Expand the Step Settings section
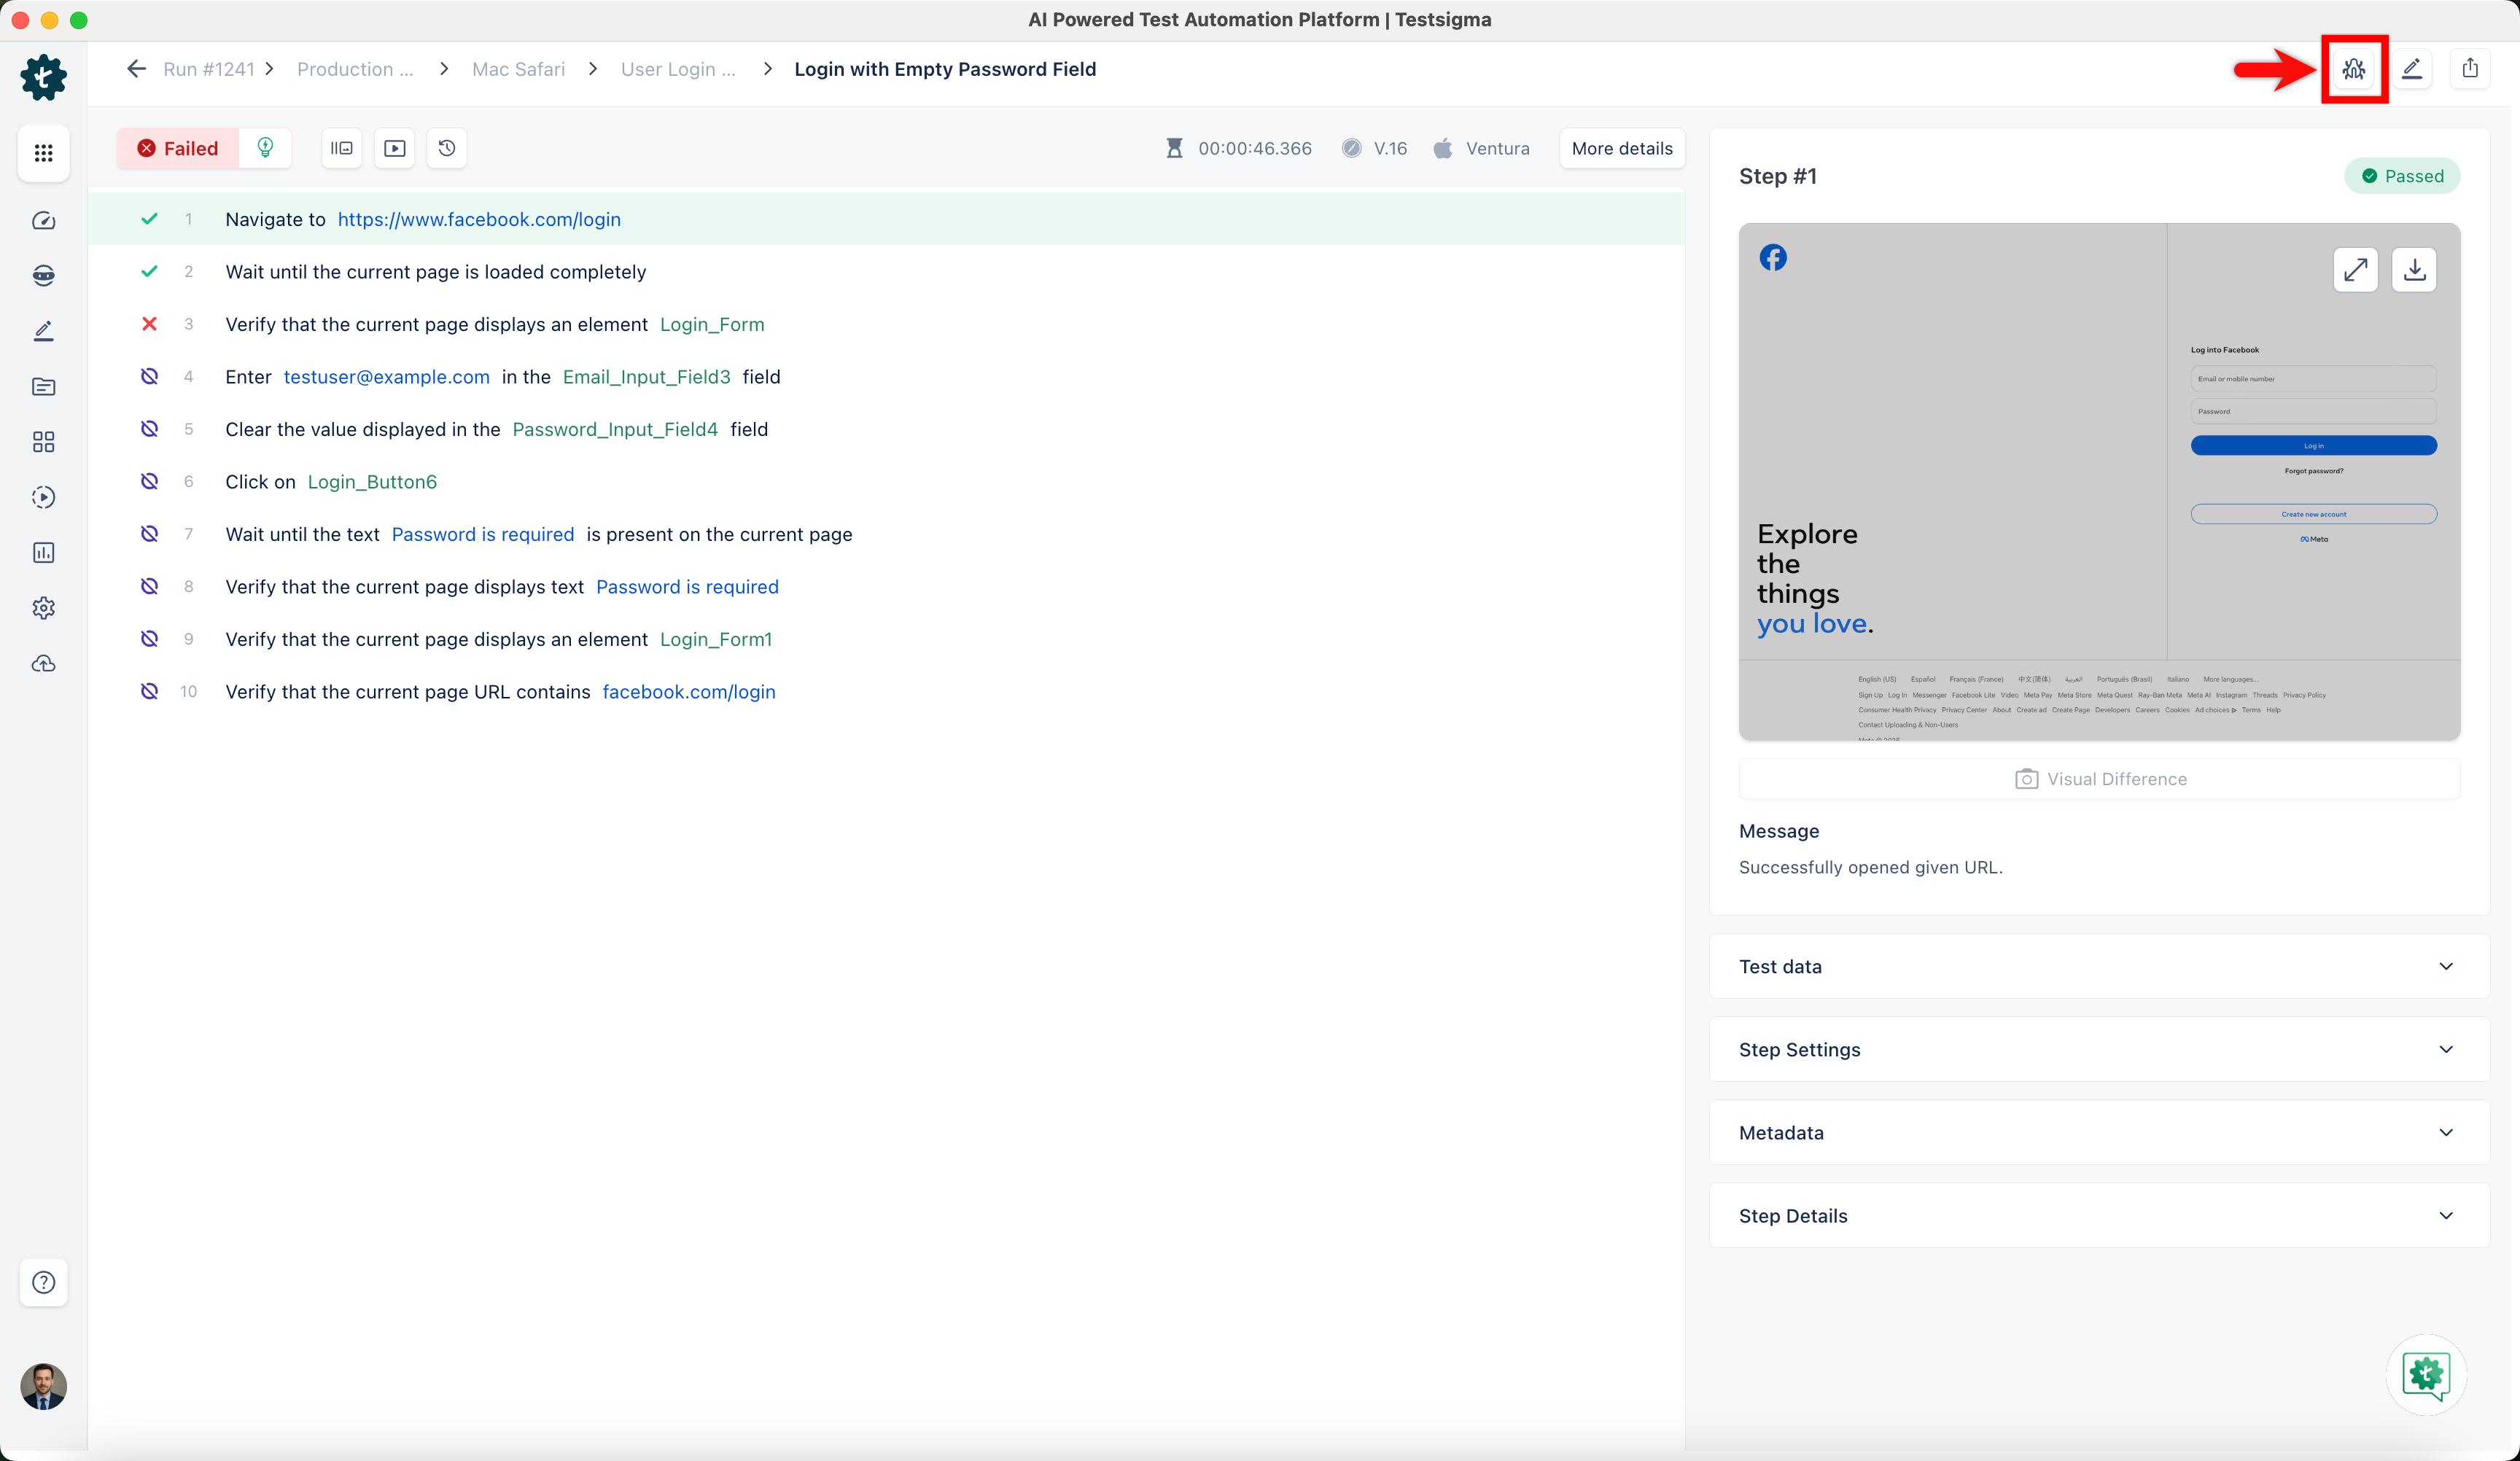The image size is (2520, 1461). tap(2100, 1049)
